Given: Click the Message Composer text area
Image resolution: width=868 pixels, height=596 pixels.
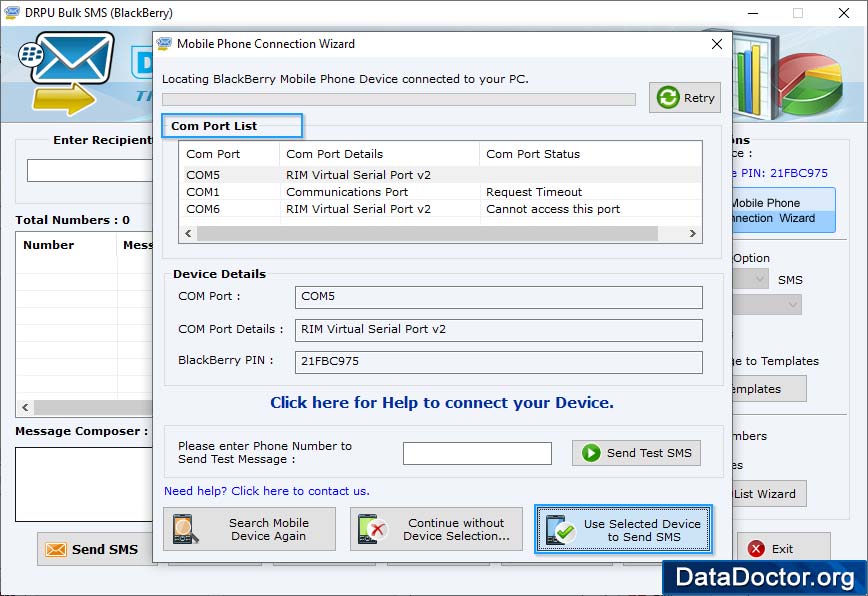Looking at the screenshot, I should pos(84,484).
